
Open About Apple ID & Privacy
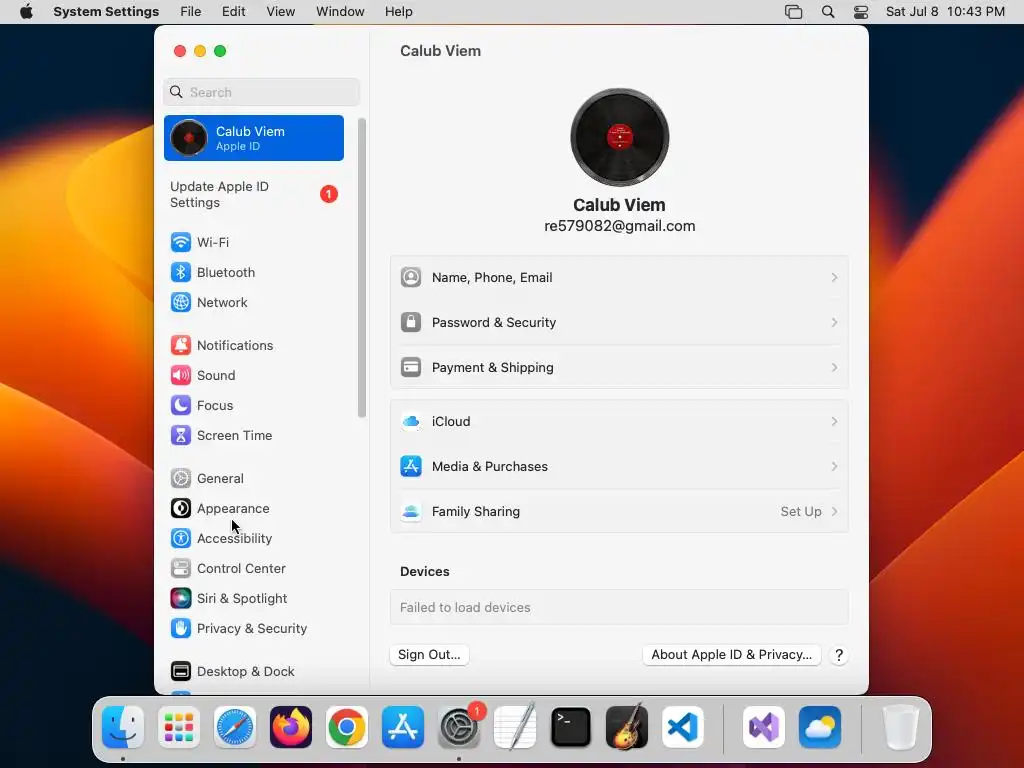731,655
